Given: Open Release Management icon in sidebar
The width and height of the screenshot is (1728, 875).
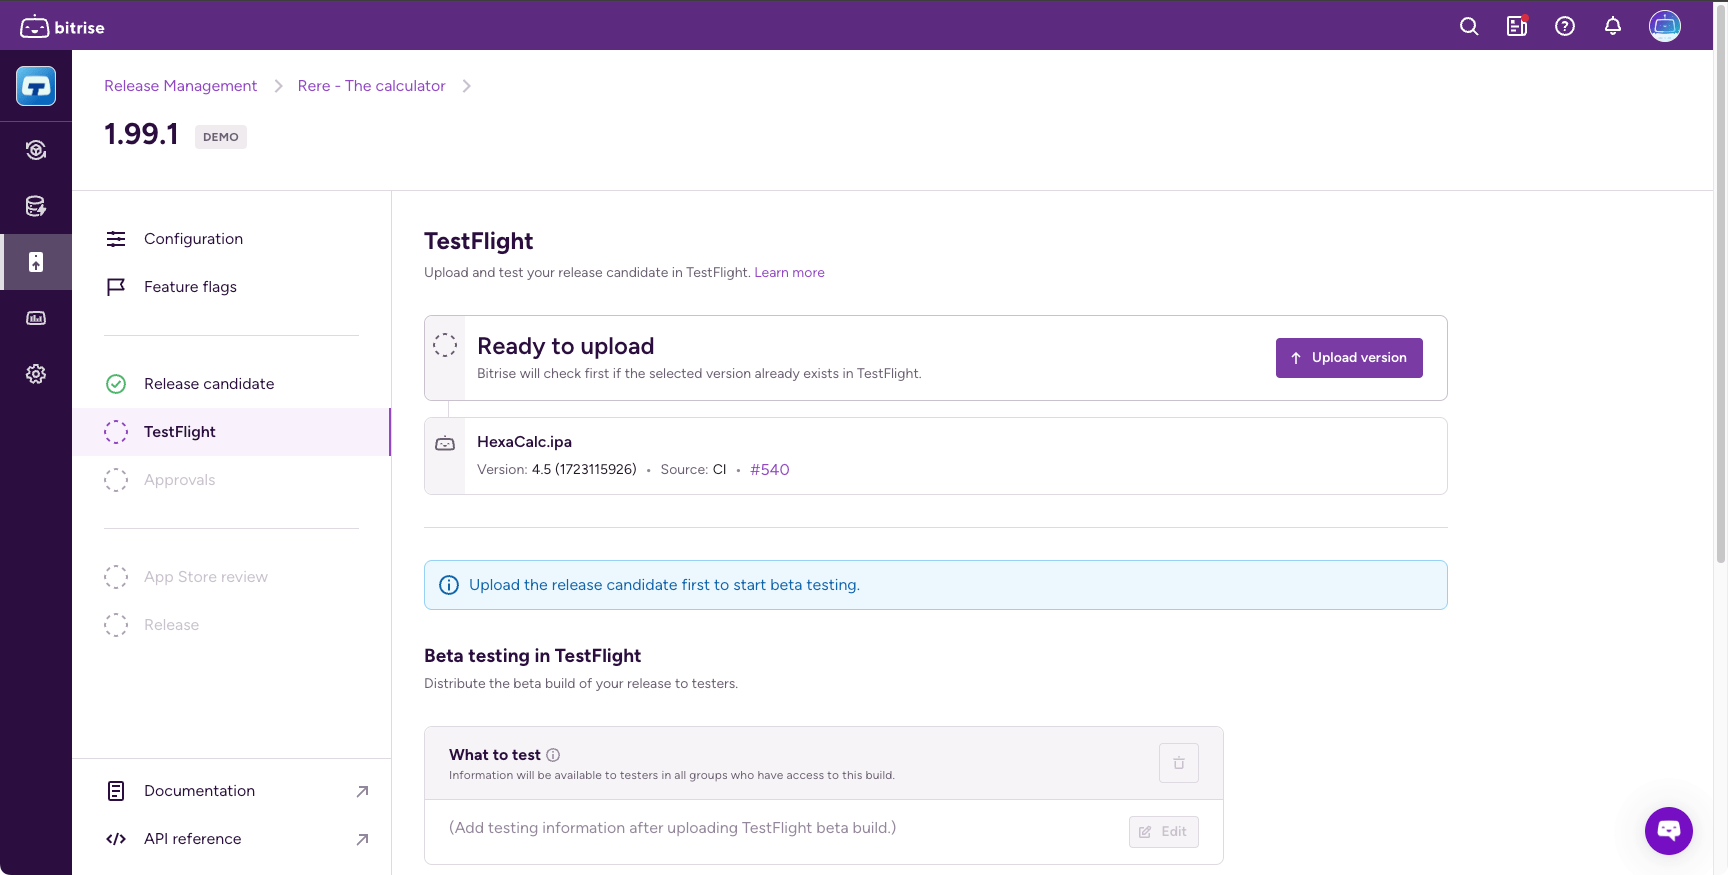Looking at the screenshot, I should point(36,262).
